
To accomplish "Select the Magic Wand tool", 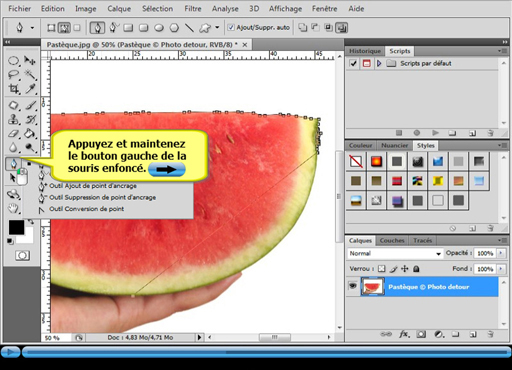I will pos(30,75).
